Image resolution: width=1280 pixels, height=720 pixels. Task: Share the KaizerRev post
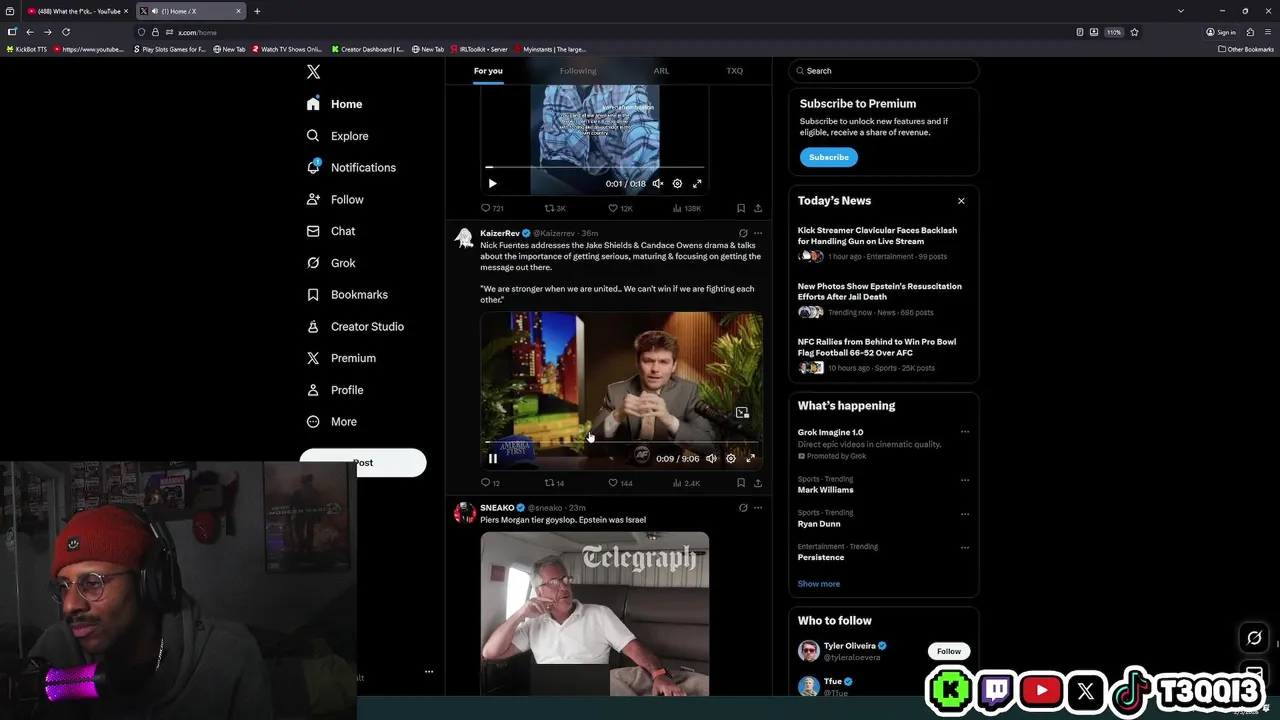(758, 483)
